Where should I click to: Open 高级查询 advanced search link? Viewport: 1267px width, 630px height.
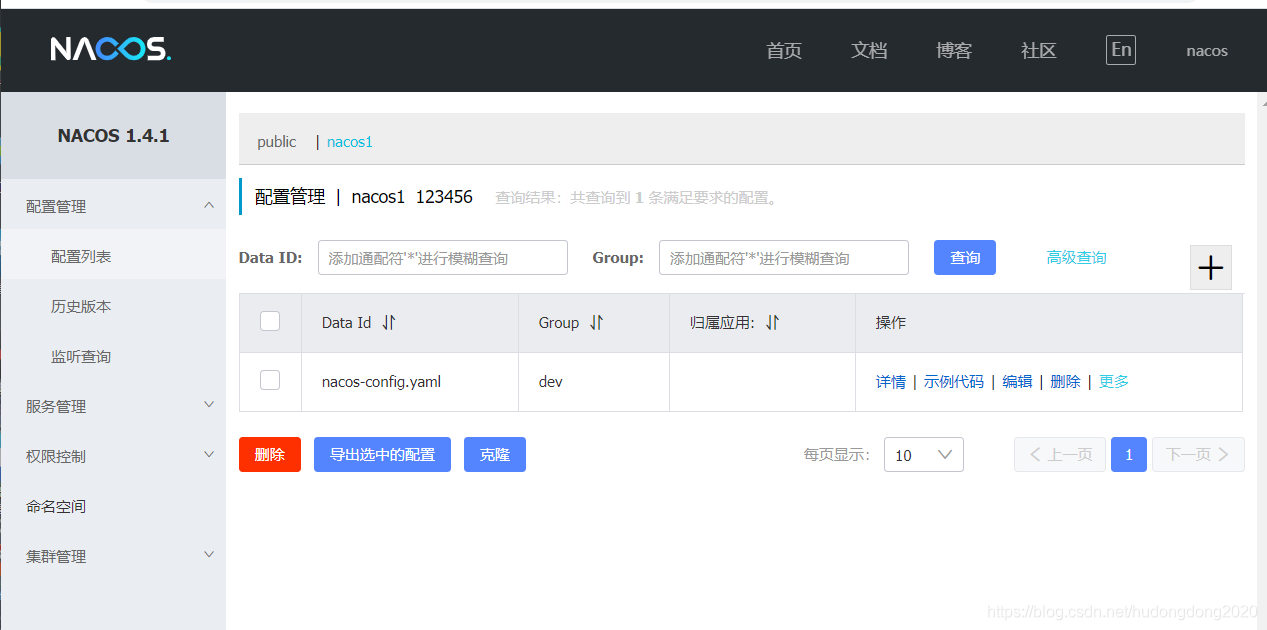click(1076, 257)
